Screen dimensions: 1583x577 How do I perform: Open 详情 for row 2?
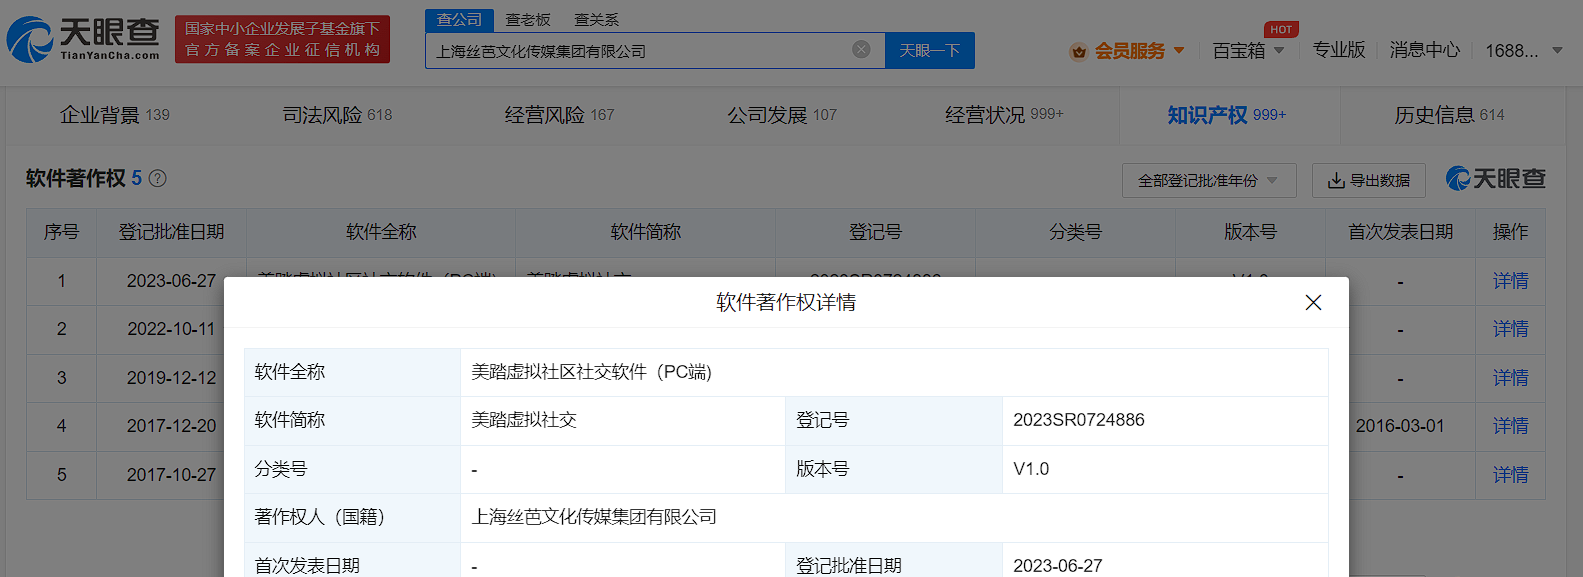[1510, 329]
